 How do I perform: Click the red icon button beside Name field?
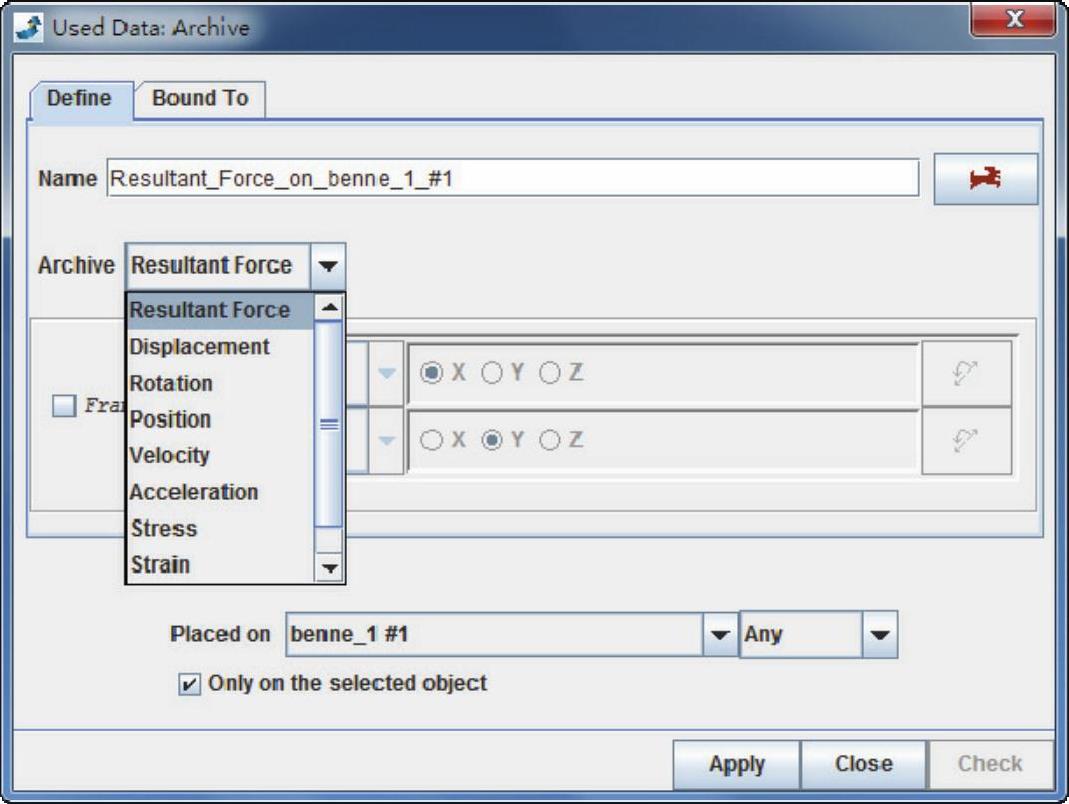point(985,179)
